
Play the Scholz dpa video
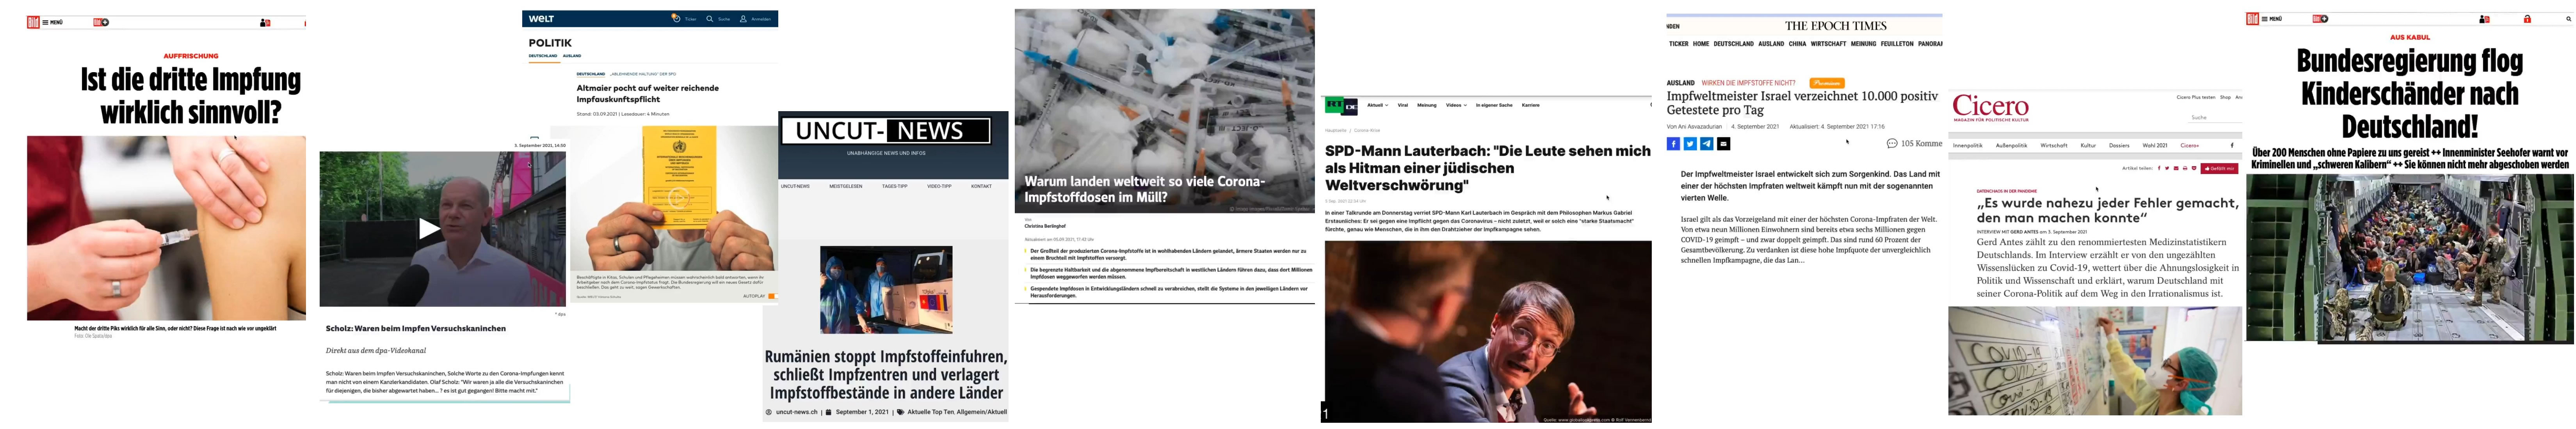click(x=428, y=229)
